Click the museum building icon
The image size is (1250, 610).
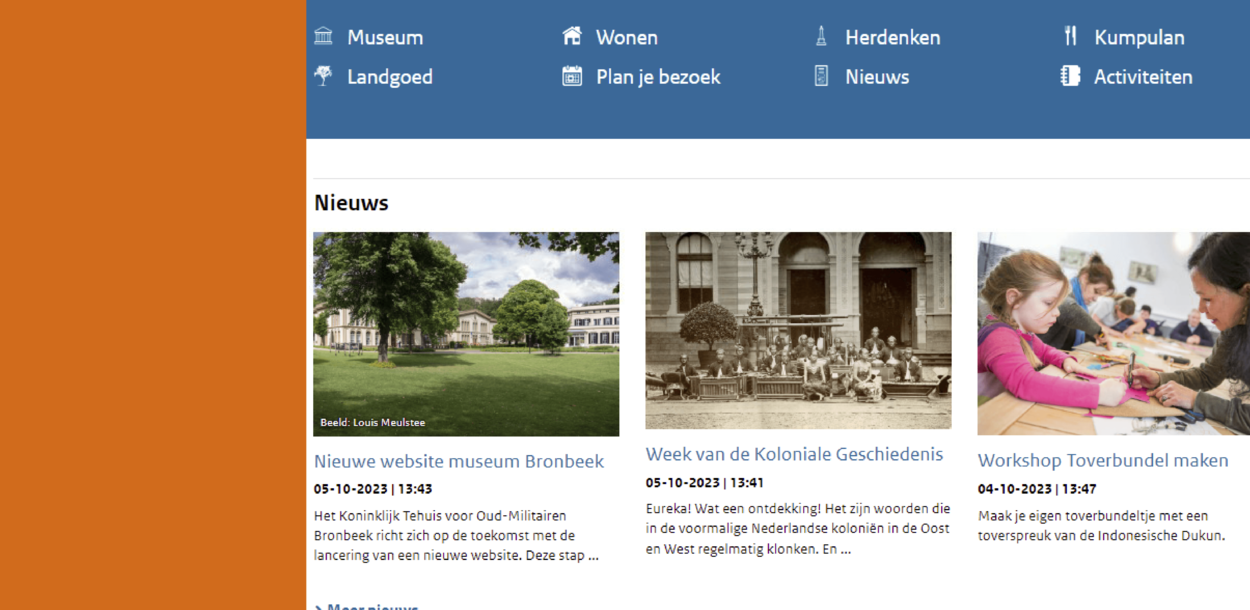click(323, 37)
